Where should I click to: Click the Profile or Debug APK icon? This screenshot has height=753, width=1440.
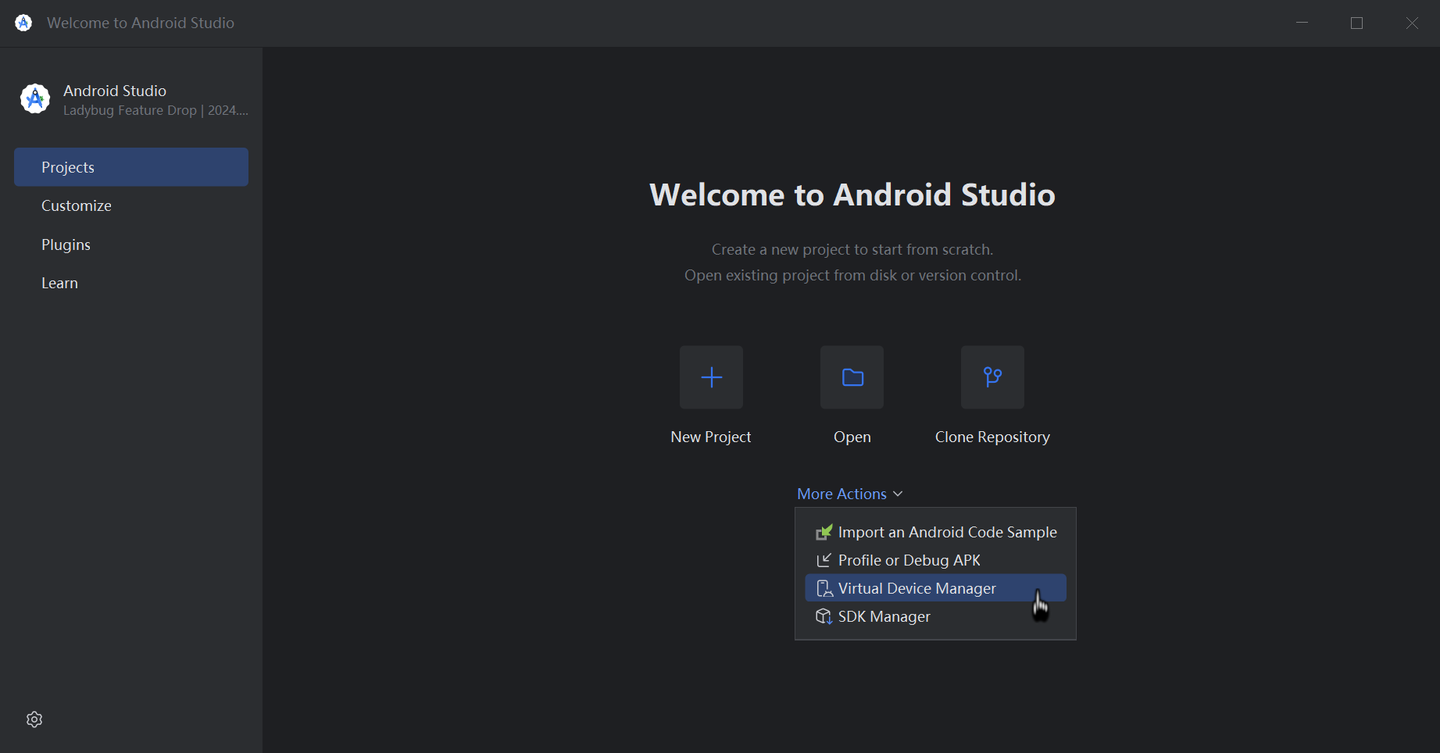coord(823,560)
